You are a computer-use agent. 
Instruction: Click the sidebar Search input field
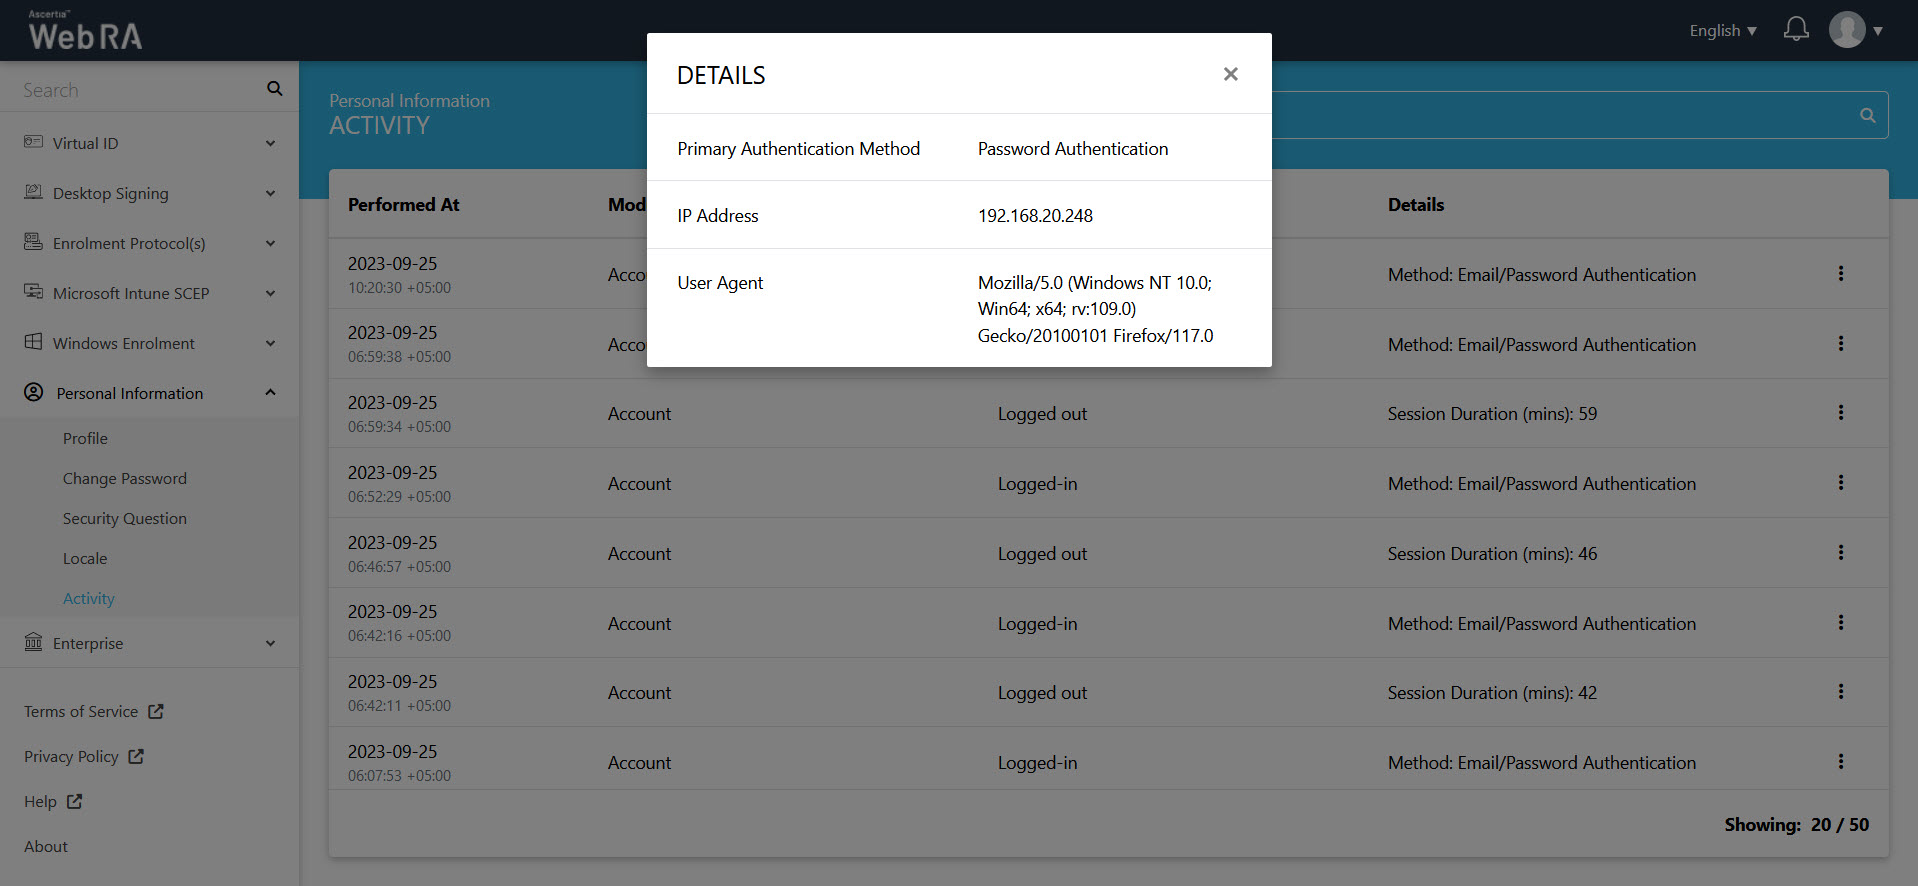click(x=135, y=90)
